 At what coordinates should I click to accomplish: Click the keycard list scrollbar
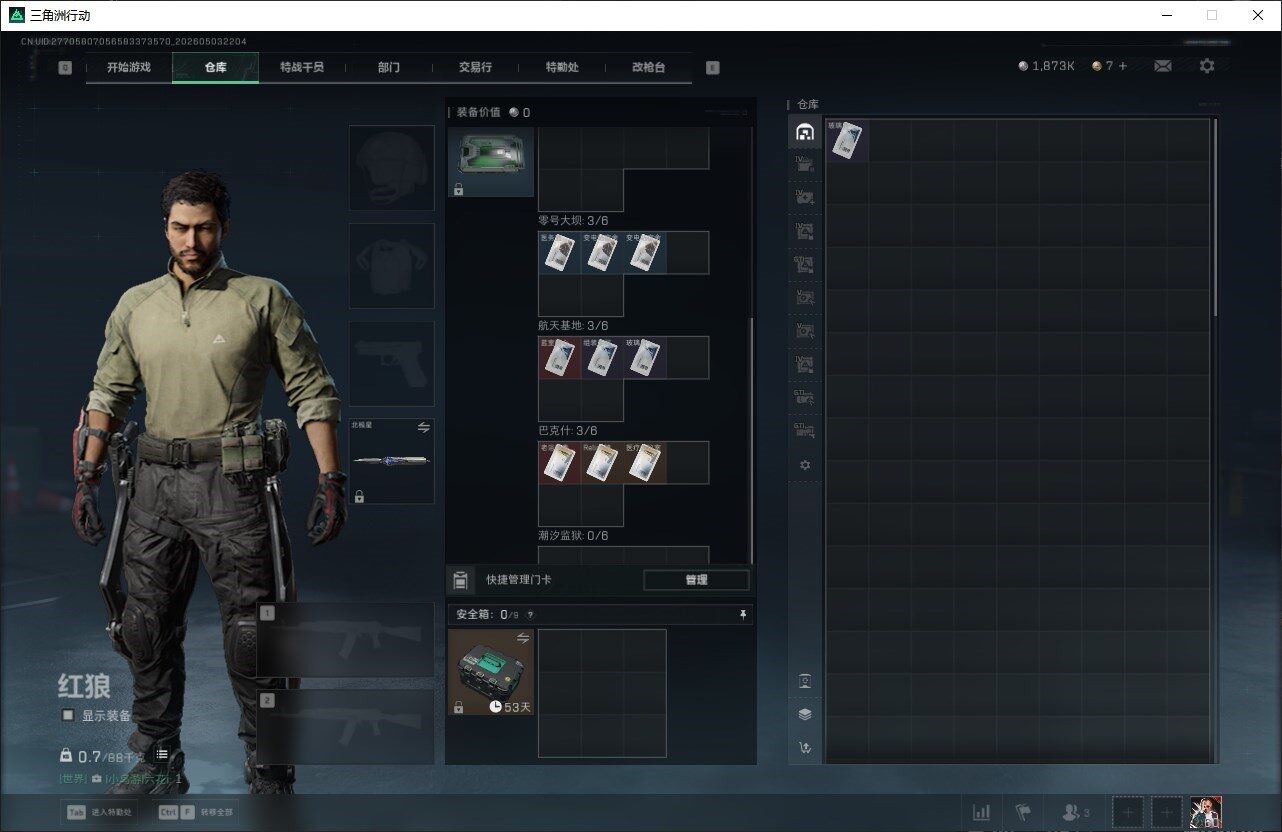(751, 440)
